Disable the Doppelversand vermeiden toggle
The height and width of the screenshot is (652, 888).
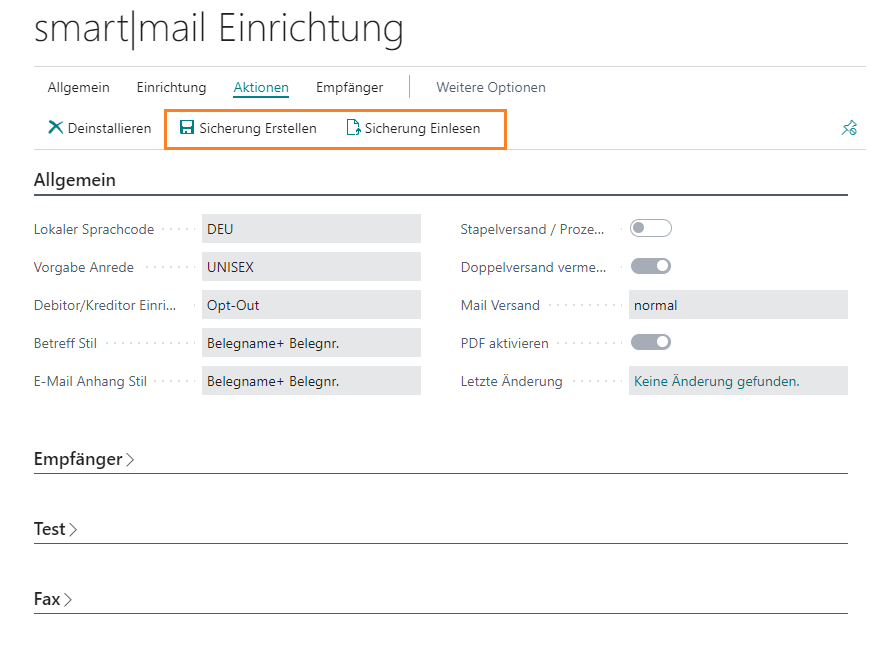[650, 267]
